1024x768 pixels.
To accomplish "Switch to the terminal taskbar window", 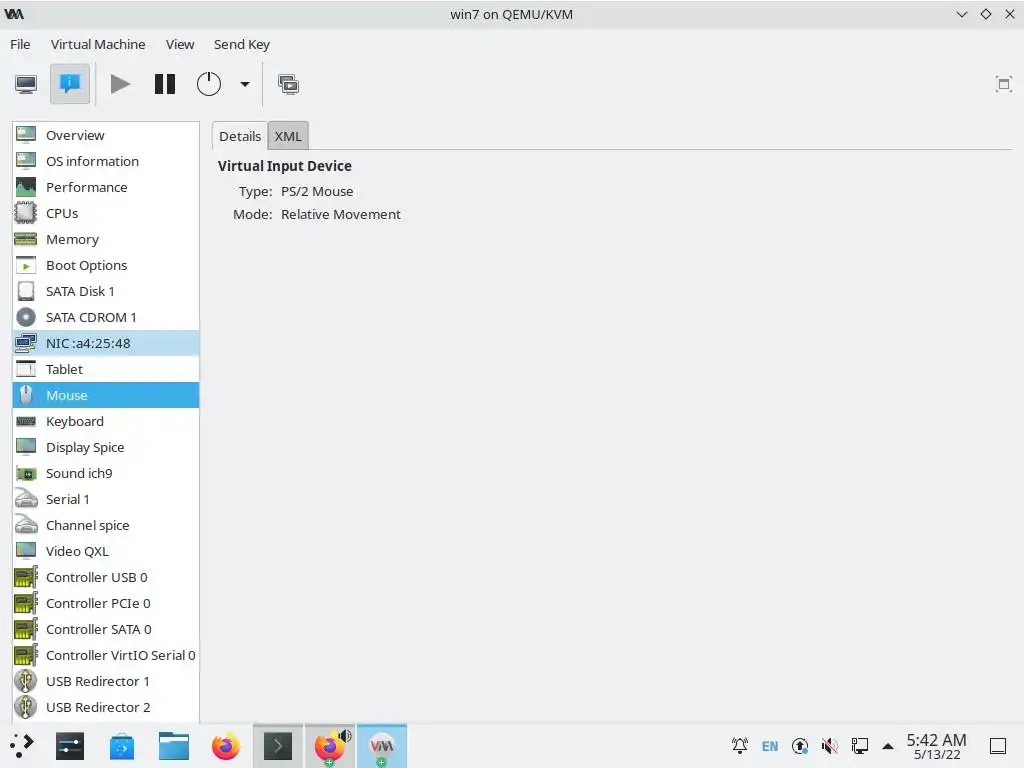I will 278,746.
